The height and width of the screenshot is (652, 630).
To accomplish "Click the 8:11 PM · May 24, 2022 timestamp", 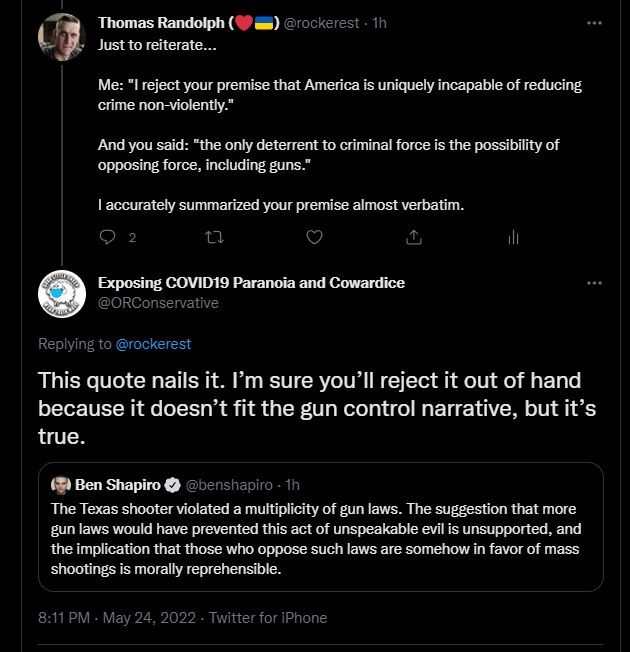I will tap(117, 618).
